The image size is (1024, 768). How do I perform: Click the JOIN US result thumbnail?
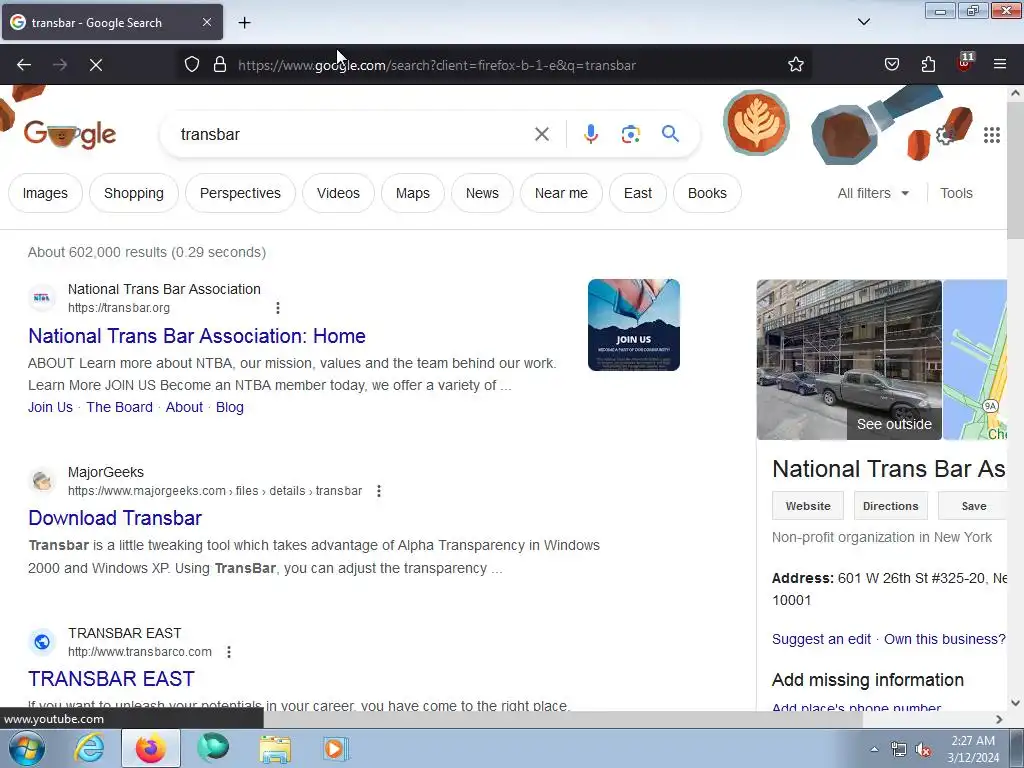tap(633, 325)
